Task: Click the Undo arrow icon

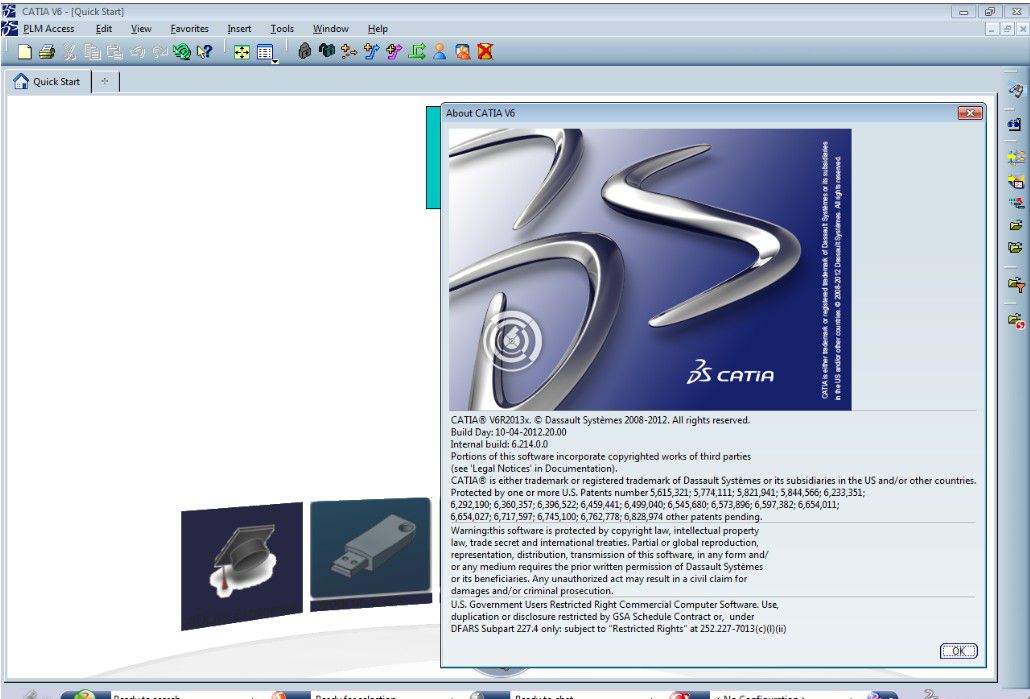Action: click(x=137, y=52)
